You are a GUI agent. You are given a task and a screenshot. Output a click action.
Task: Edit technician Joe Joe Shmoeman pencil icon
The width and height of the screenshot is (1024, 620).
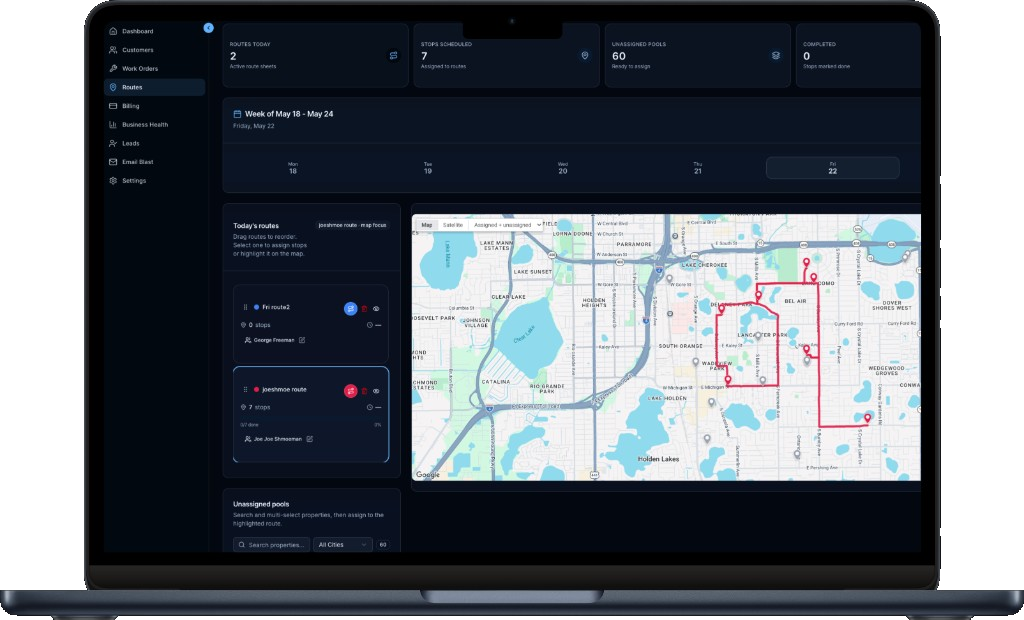[310, 439]
